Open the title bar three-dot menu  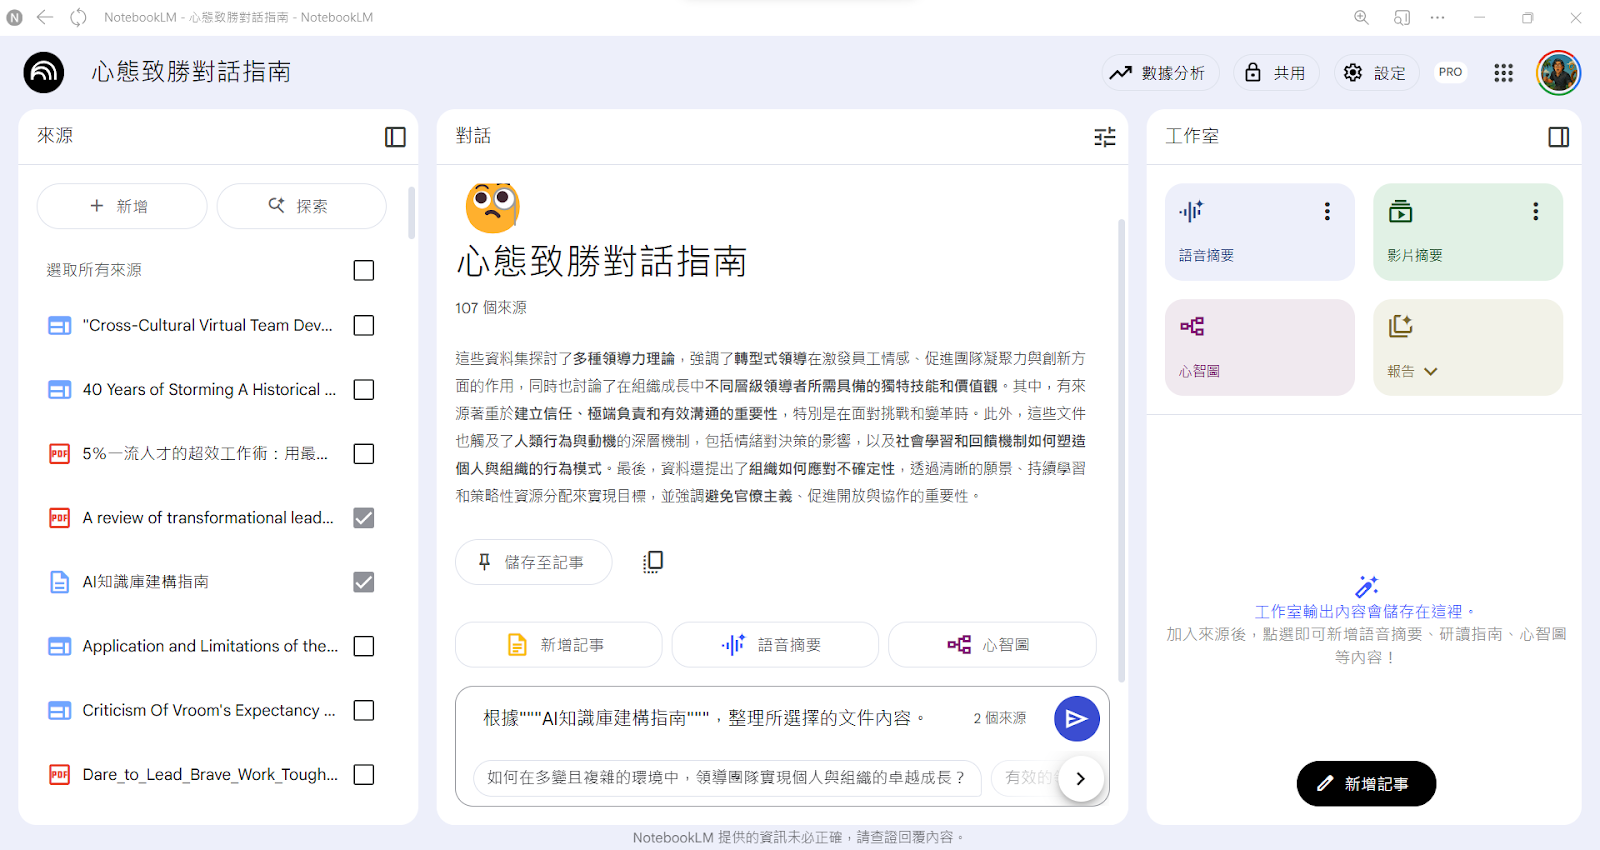click(1437, 17)
